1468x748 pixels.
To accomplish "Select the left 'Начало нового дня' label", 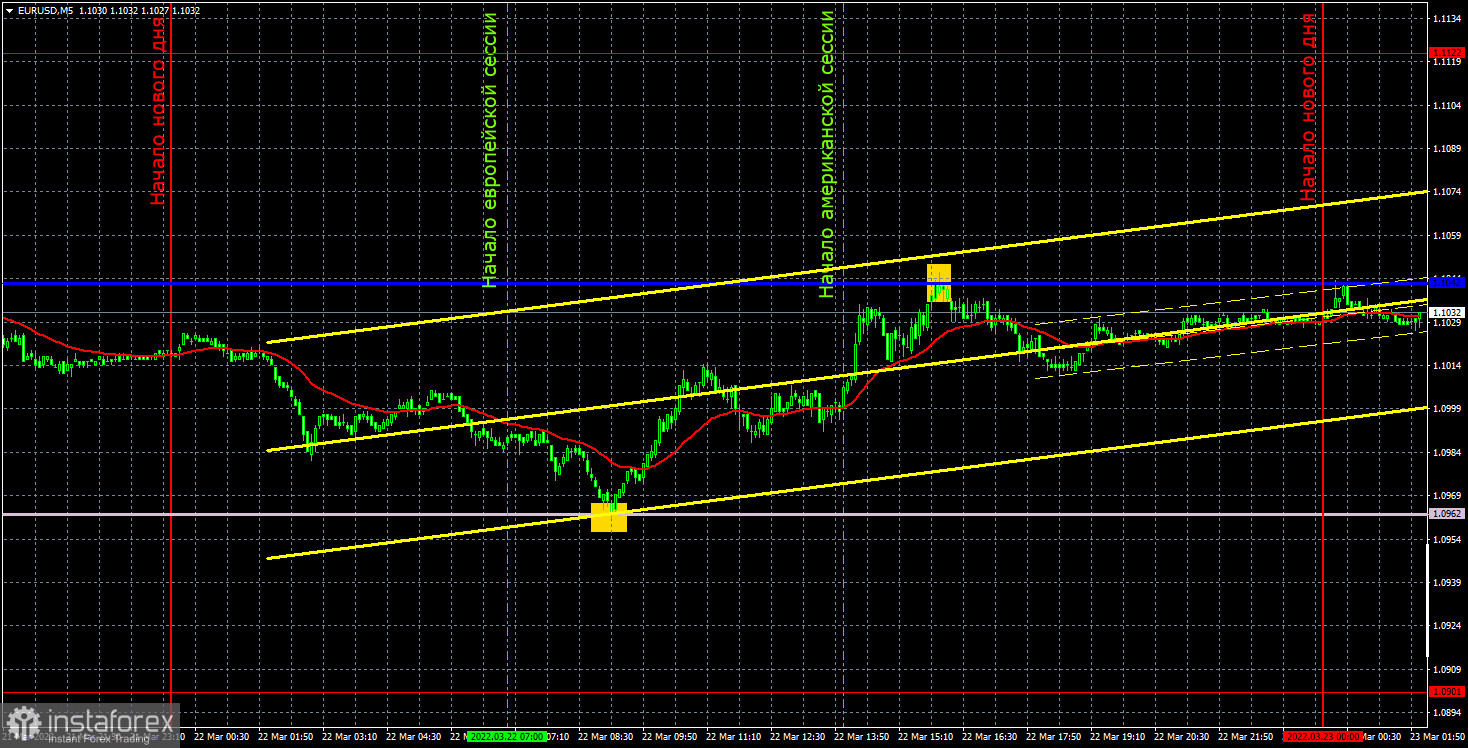I will 159,109.
